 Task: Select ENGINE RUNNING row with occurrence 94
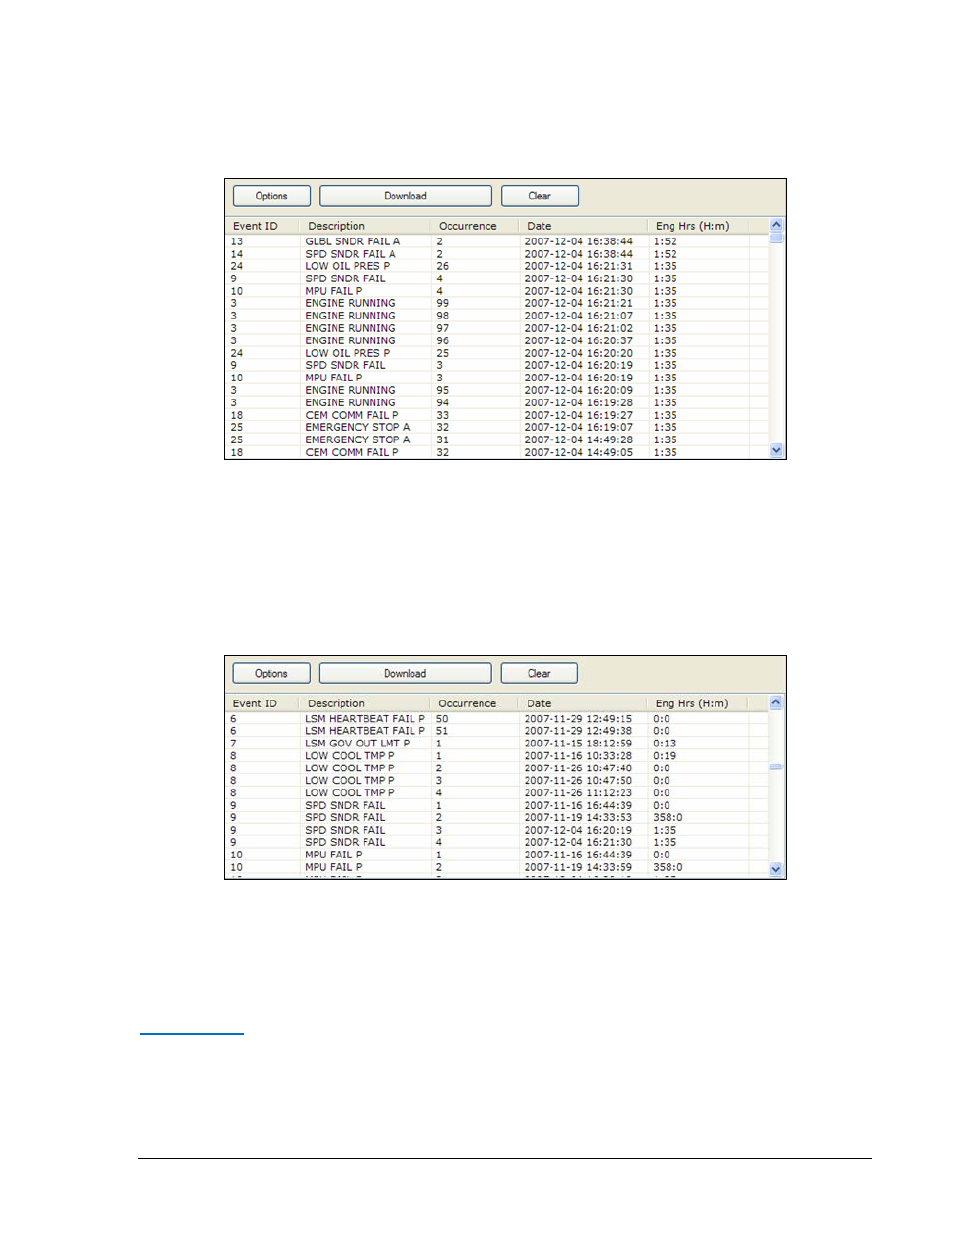498,403
